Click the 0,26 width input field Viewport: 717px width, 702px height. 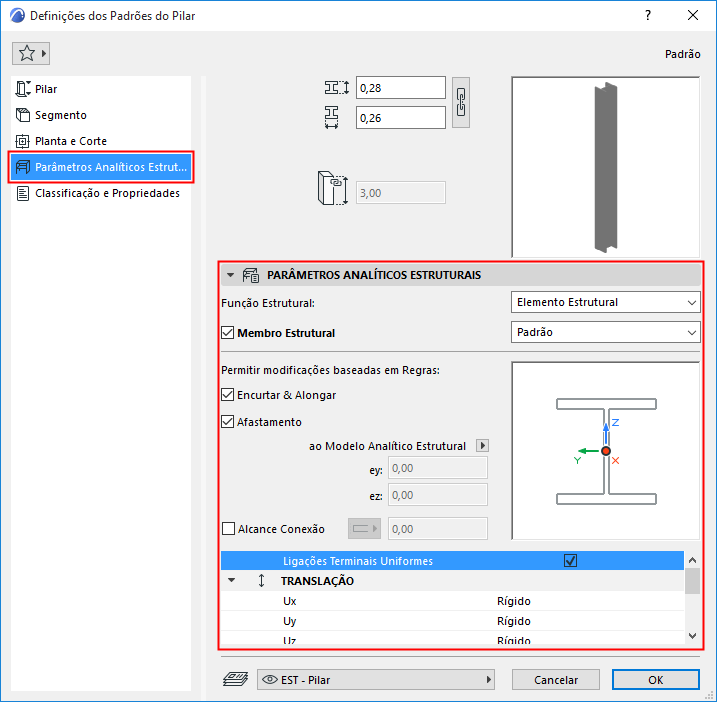pyautogui.click(x=401, y=118)
